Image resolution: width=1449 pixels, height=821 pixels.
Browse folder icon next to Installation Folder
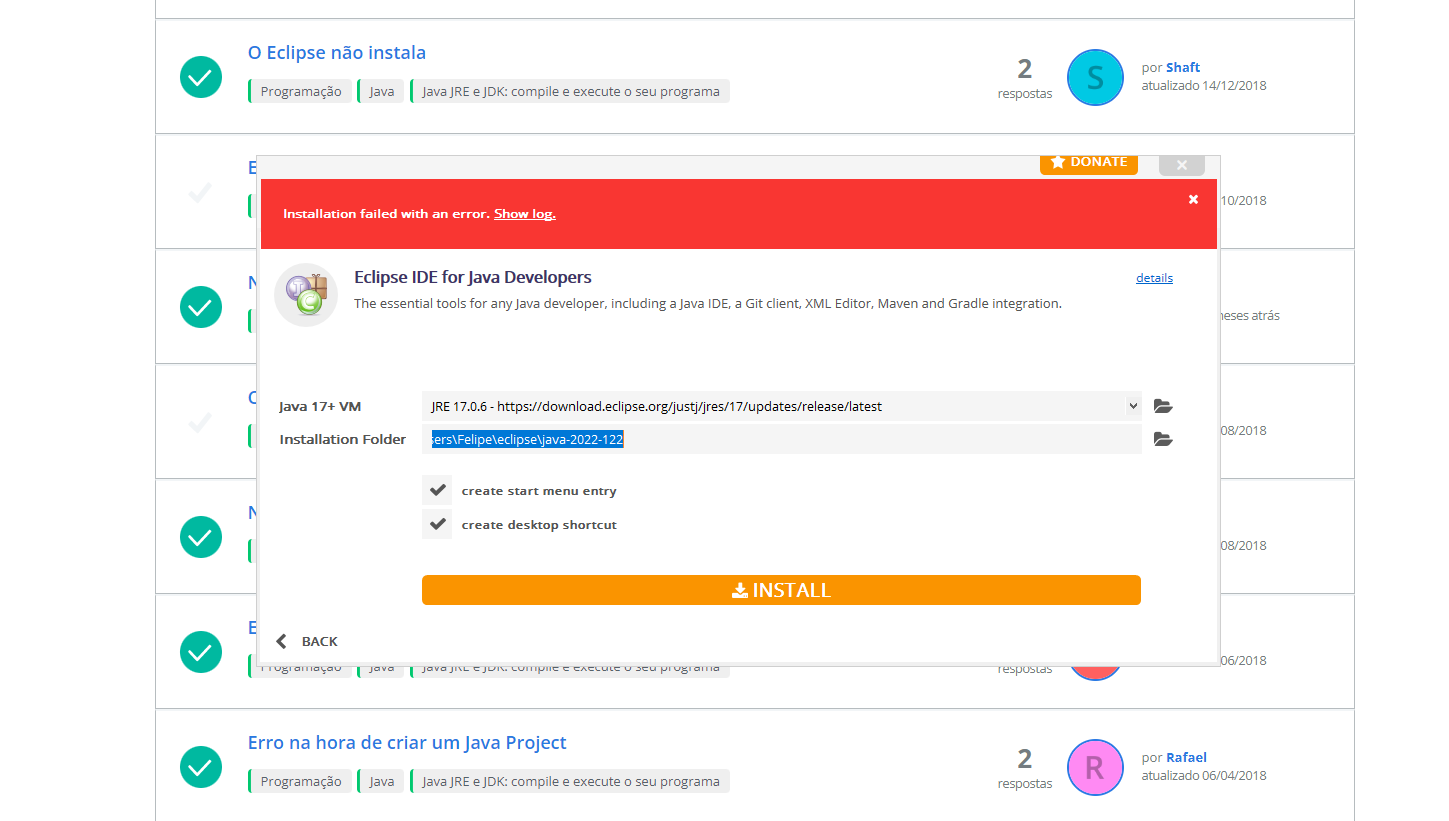tap(1162, 439)
